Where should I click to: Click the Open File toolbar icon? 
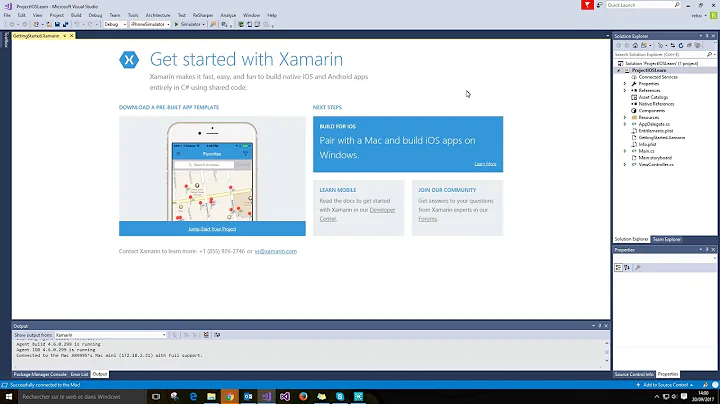(x=49, y=24)
